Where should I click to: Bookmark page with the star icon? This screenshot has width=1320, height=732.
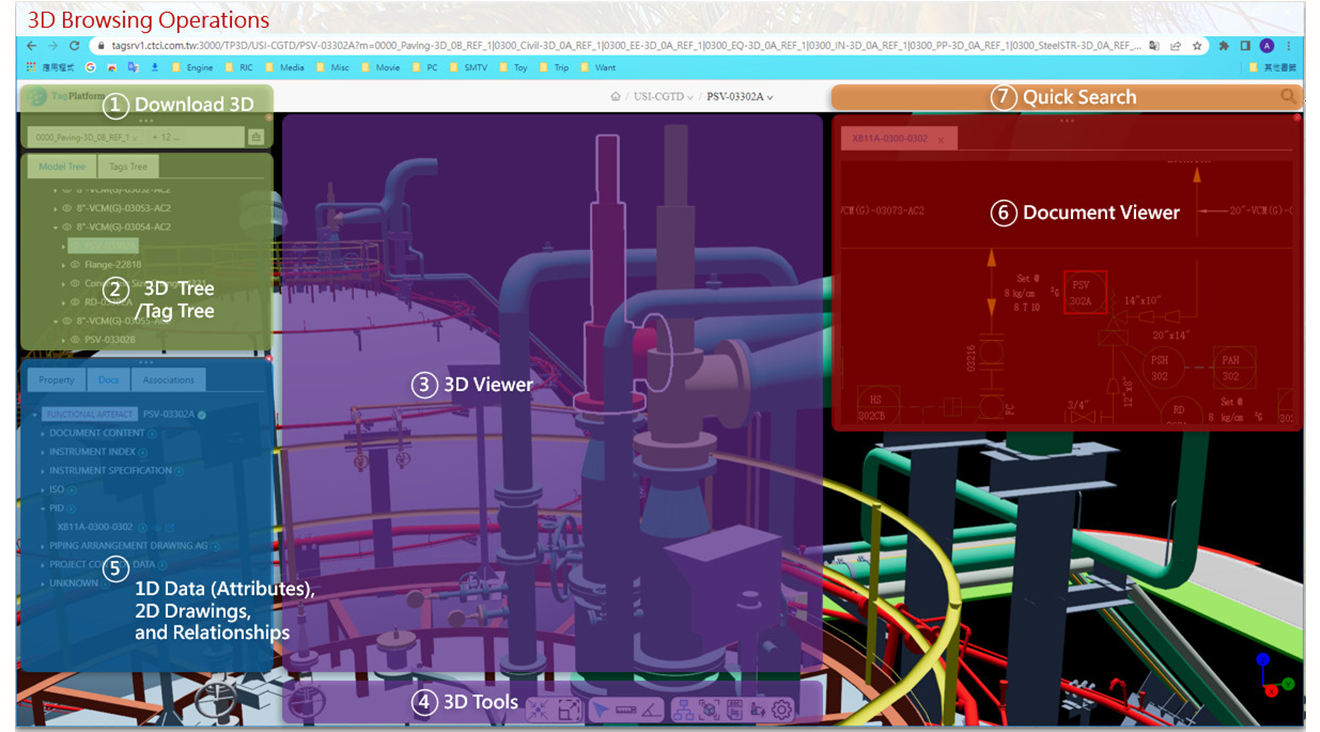1197,46
